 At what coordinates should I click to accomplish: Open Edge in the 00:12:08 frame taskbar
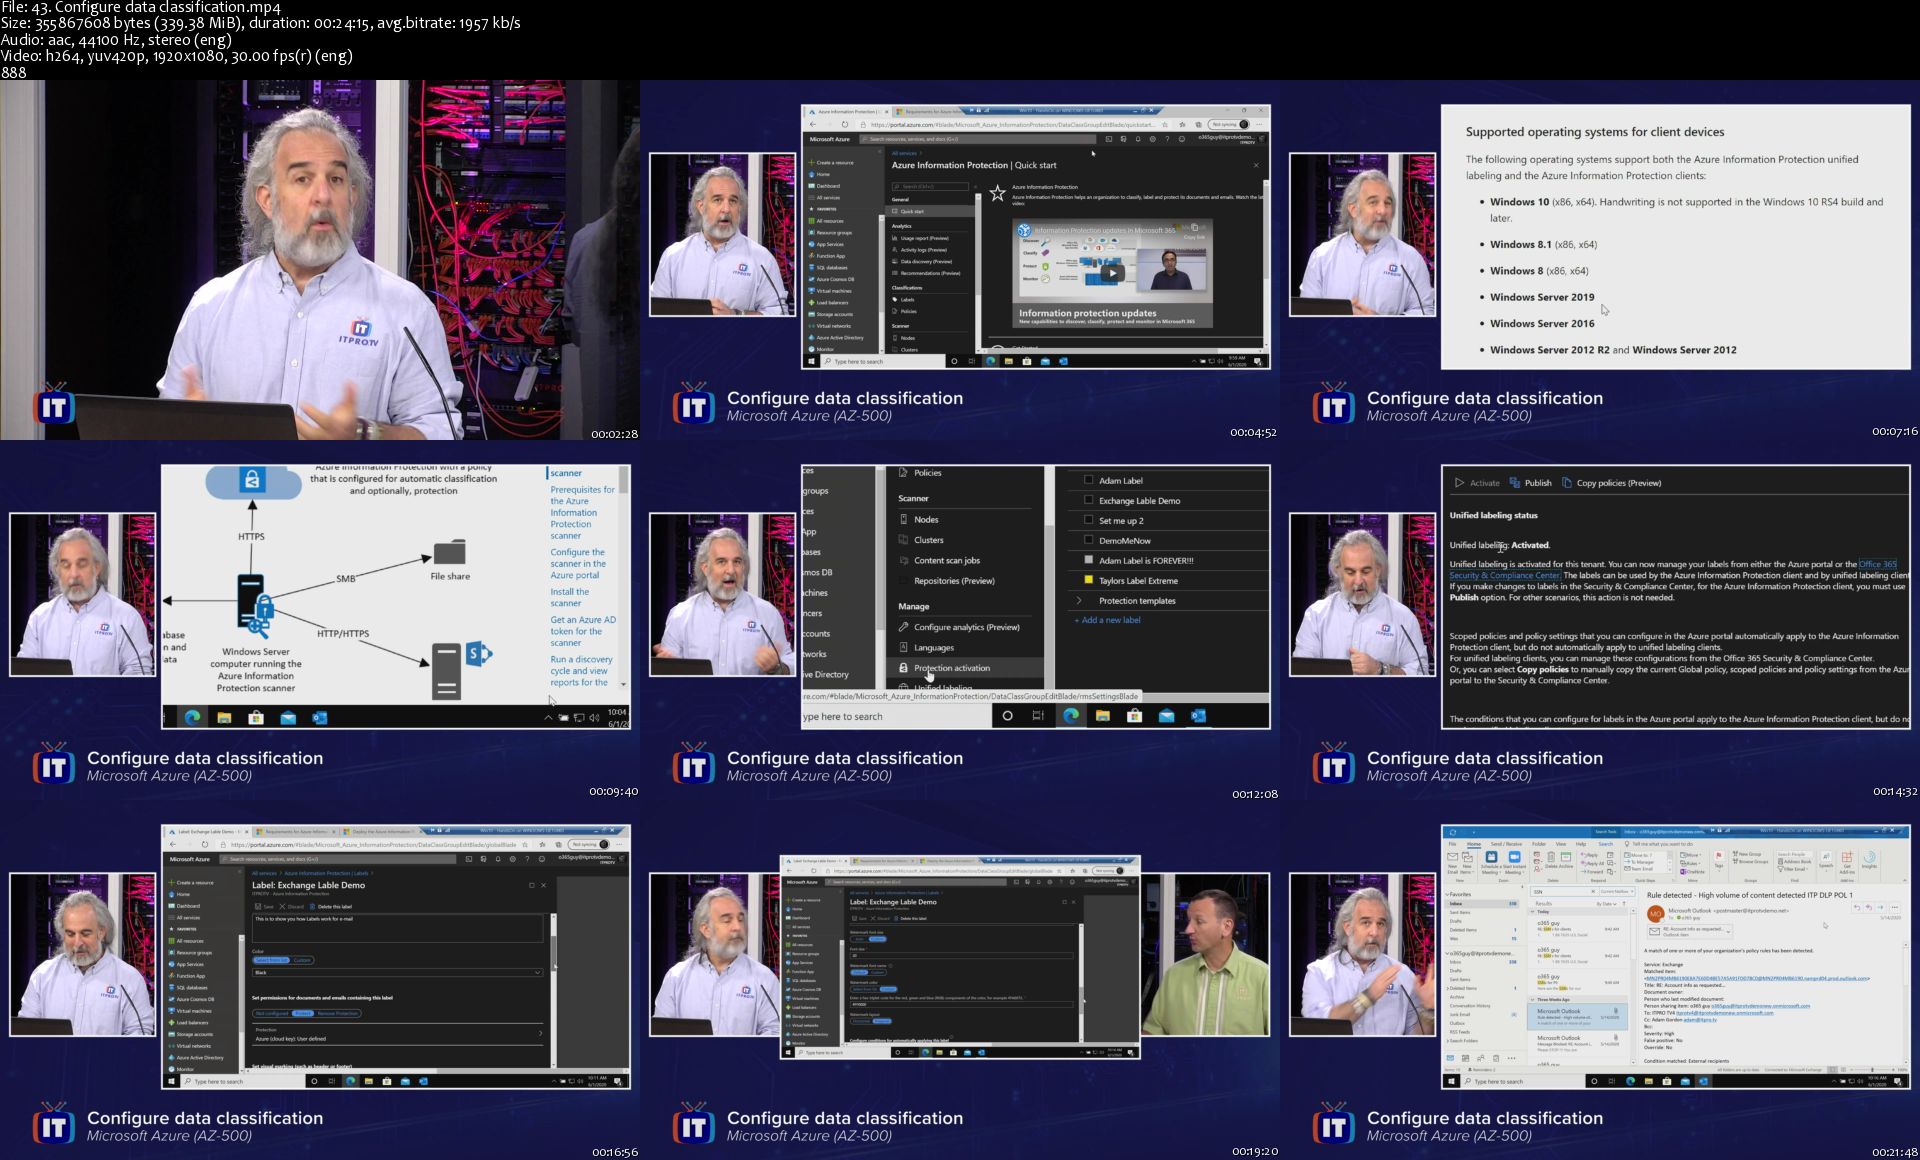coord(1070,716)
